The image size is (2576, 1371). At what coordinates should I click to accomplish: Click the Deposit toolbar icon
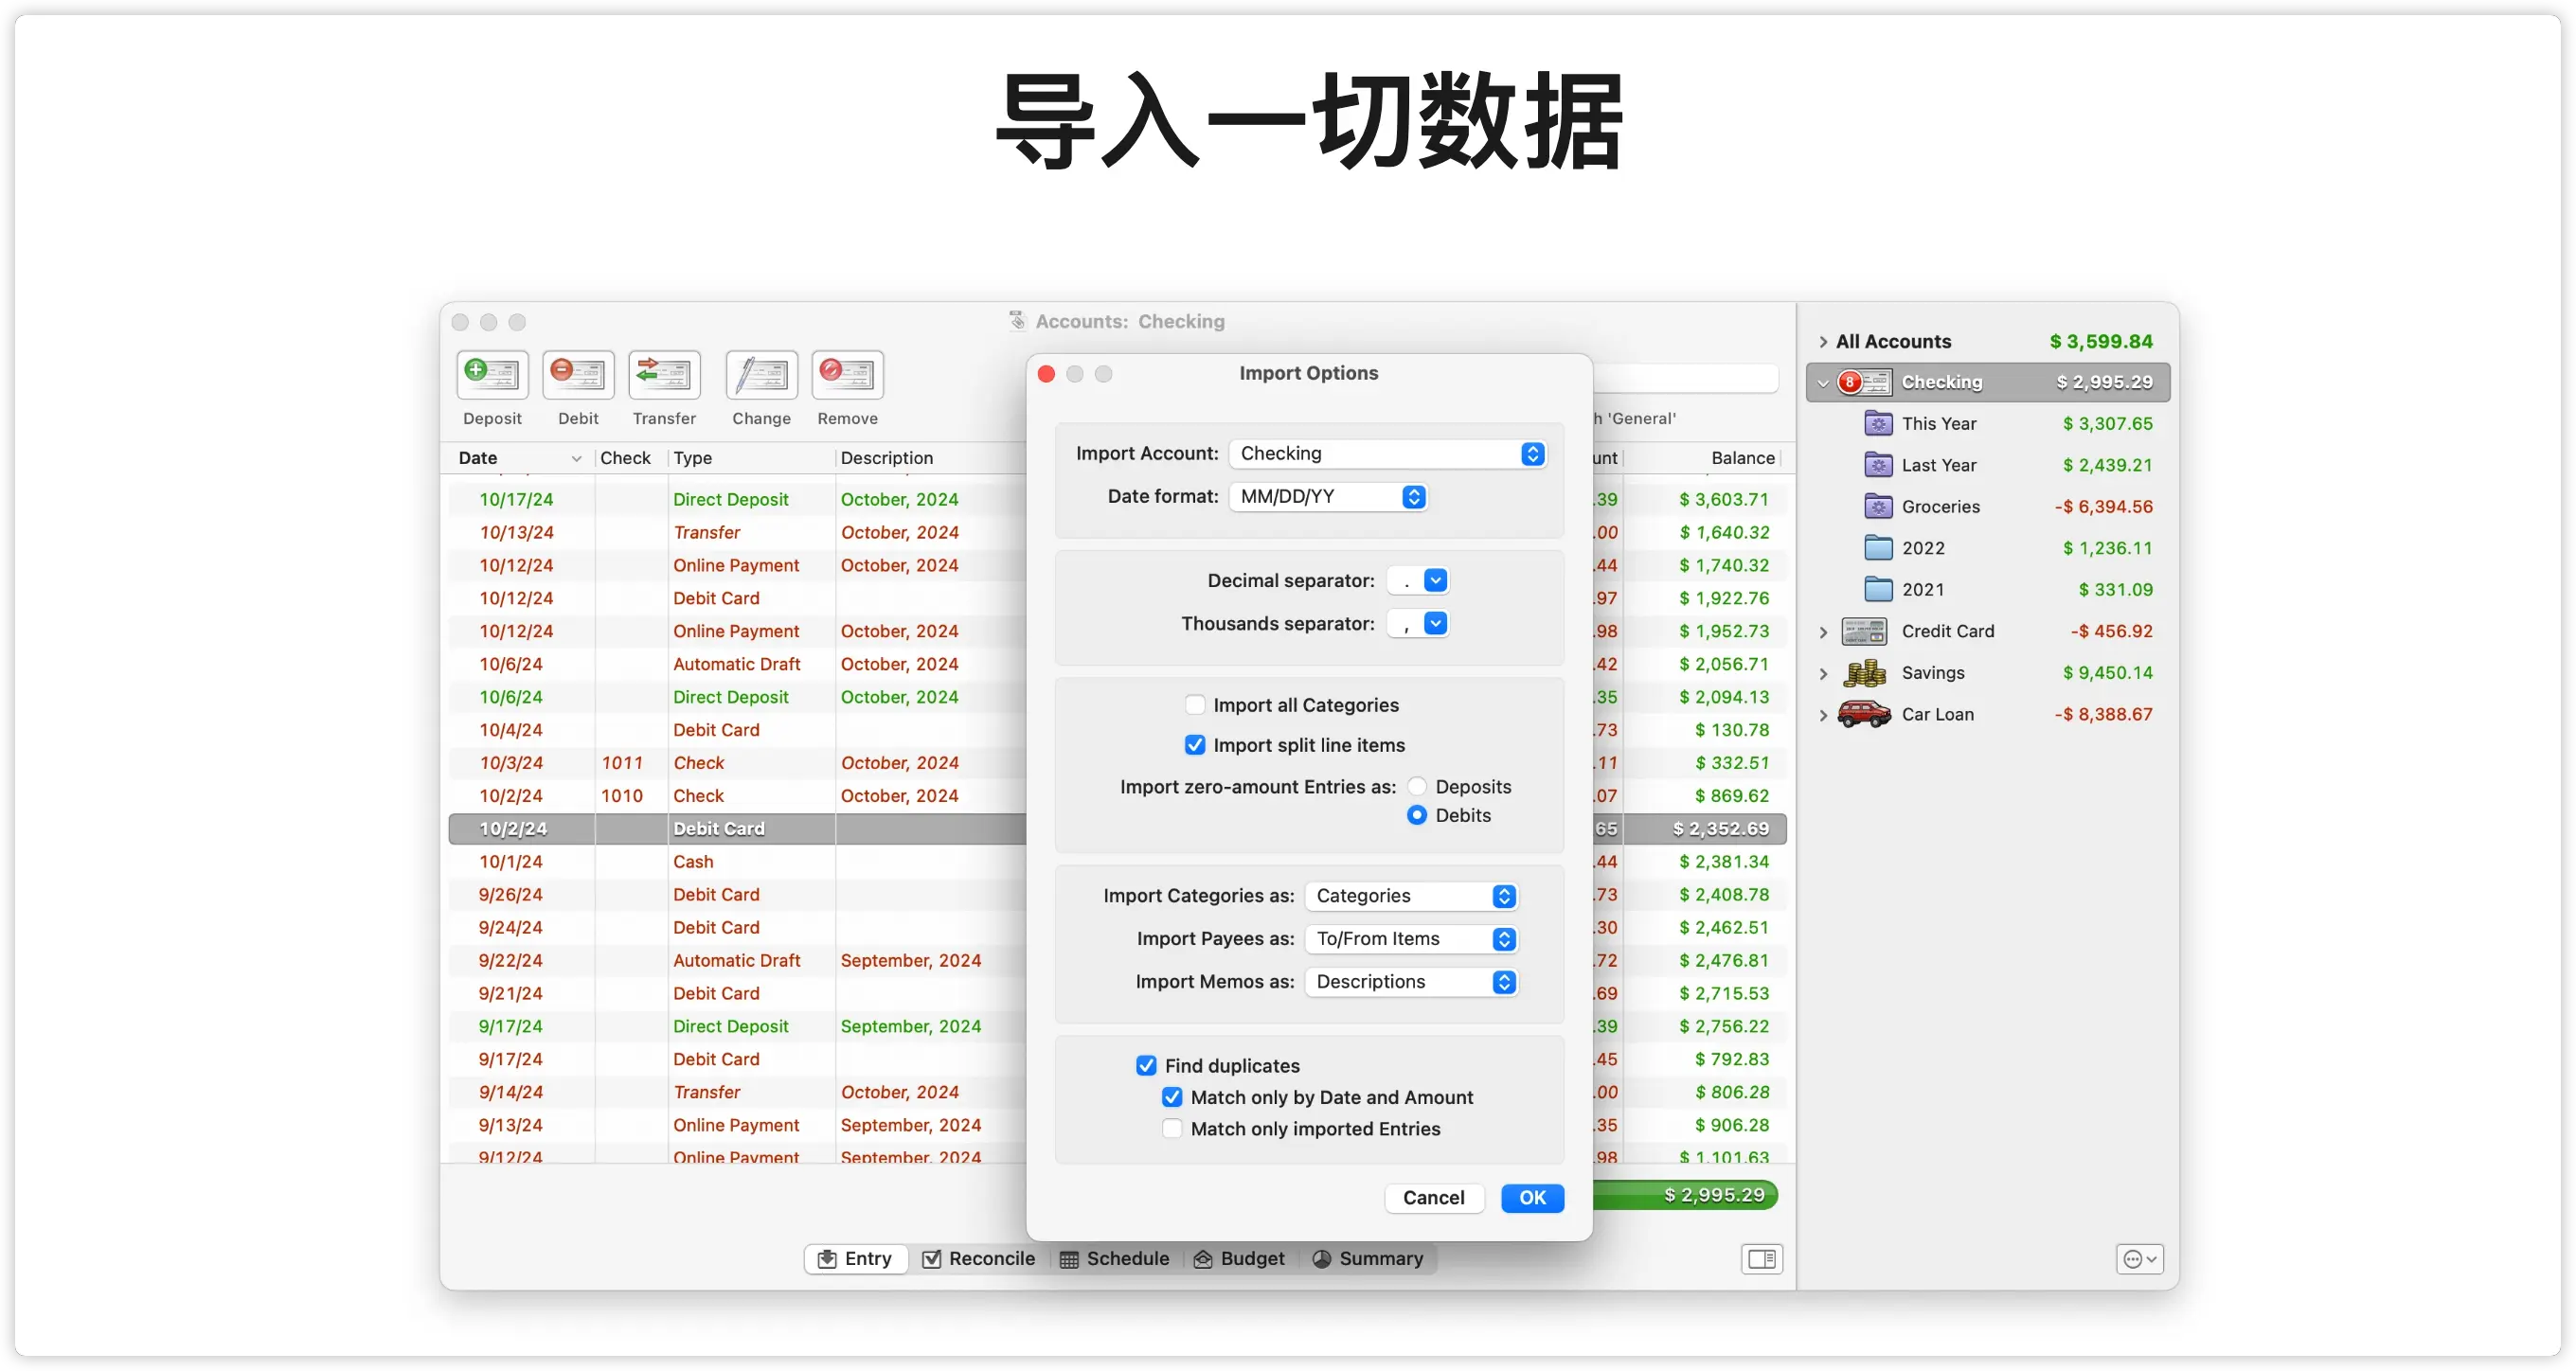492,375
